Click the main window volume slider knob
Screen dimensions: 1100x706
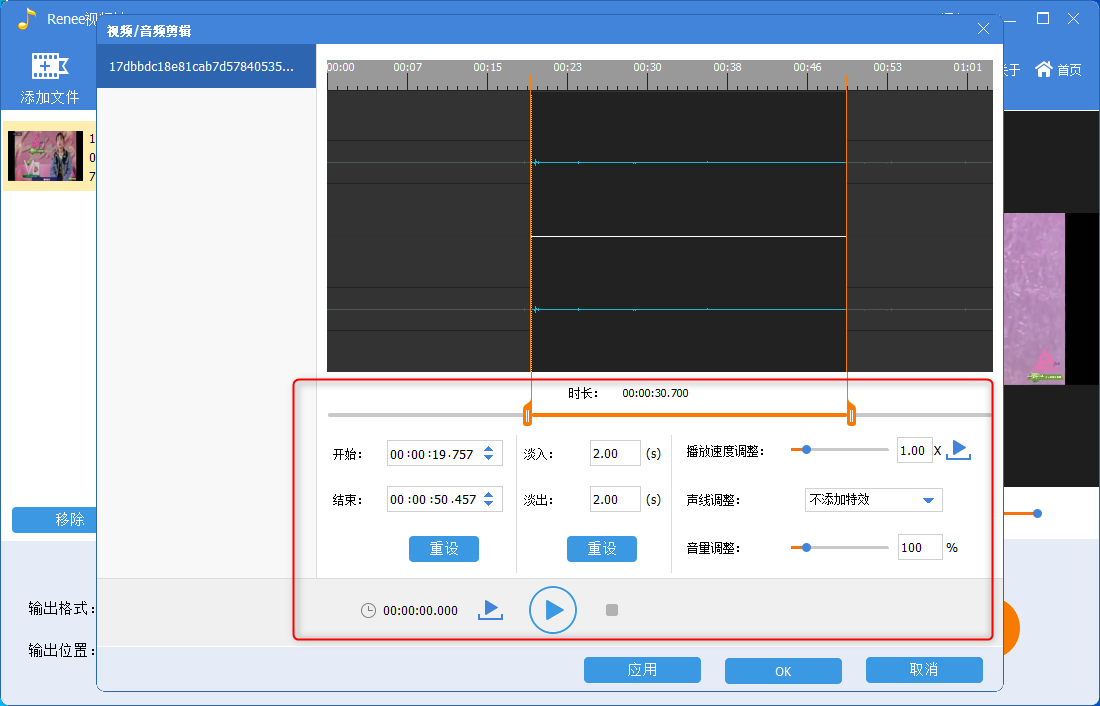click(1037, 514)
